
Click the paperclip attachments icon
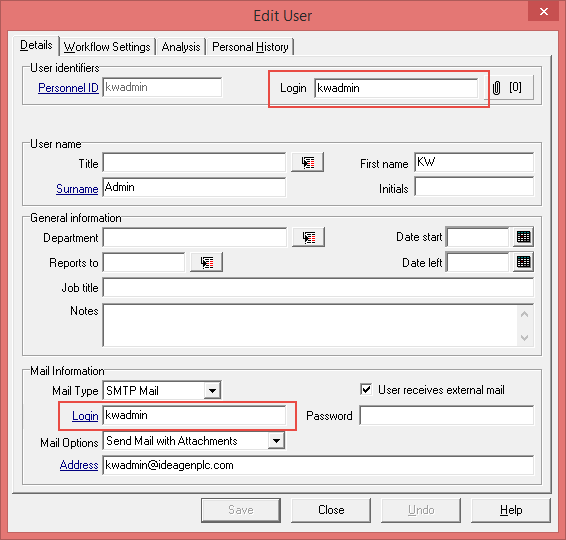(497, 88)
